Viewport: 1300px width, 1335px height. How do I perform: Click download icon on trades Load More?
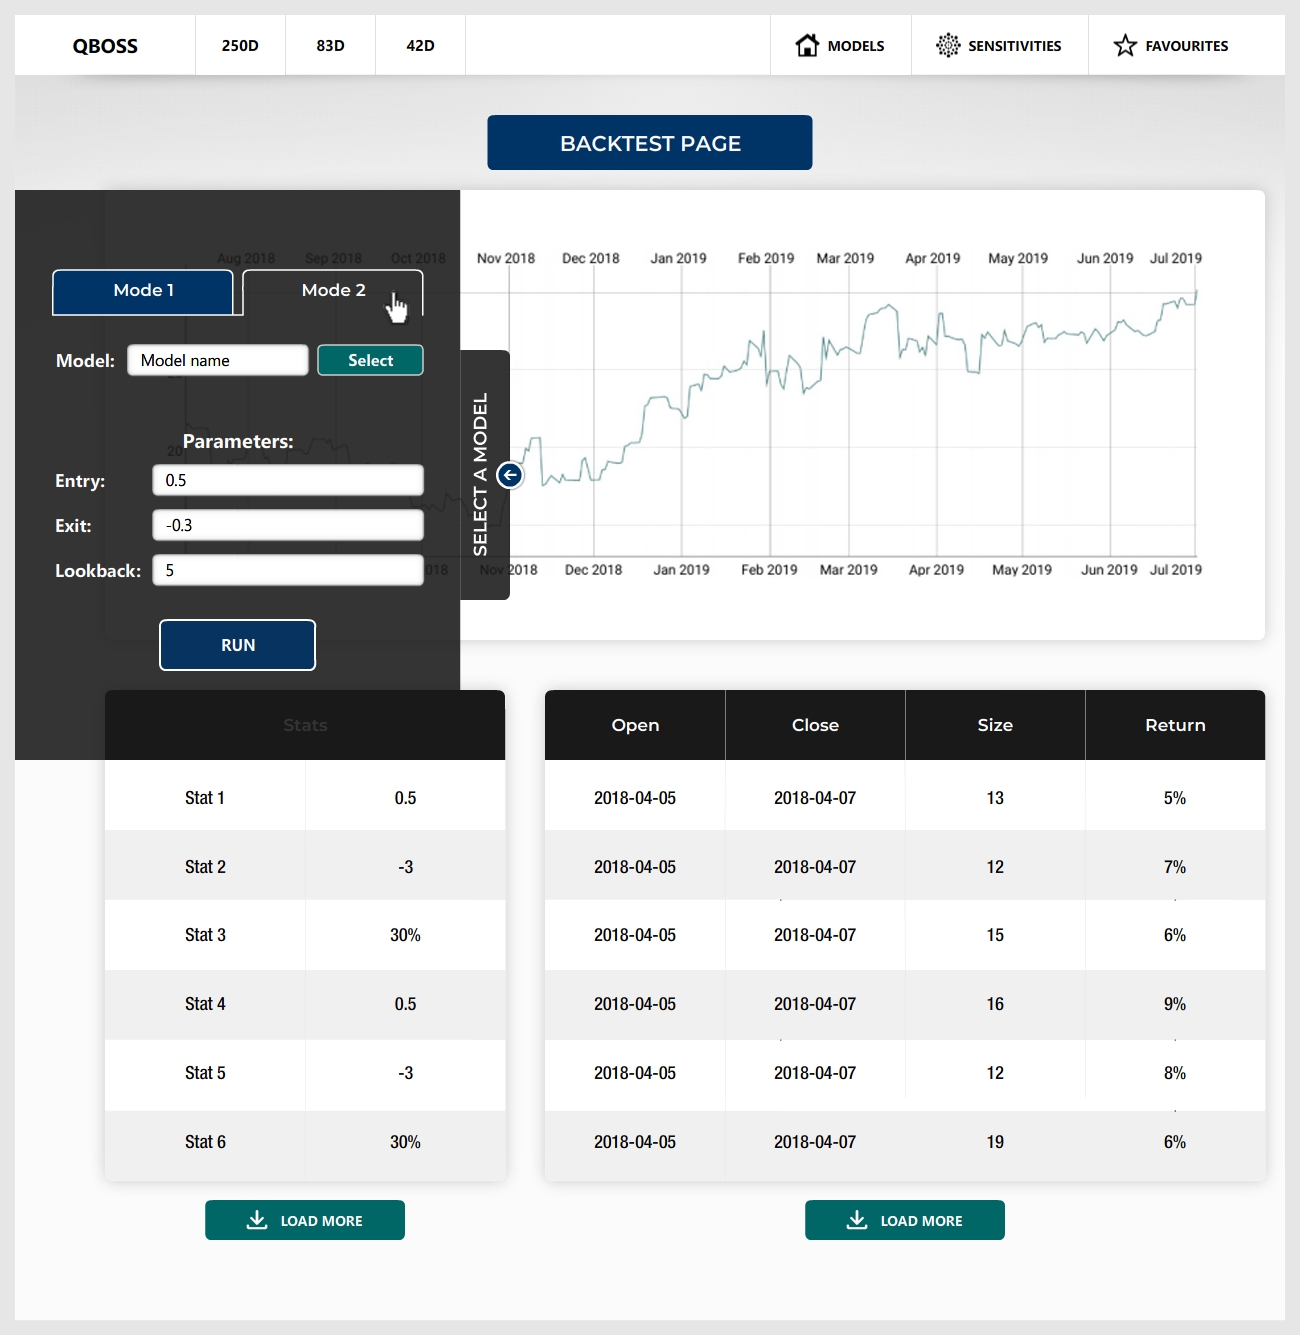[x=857, y=1220]
